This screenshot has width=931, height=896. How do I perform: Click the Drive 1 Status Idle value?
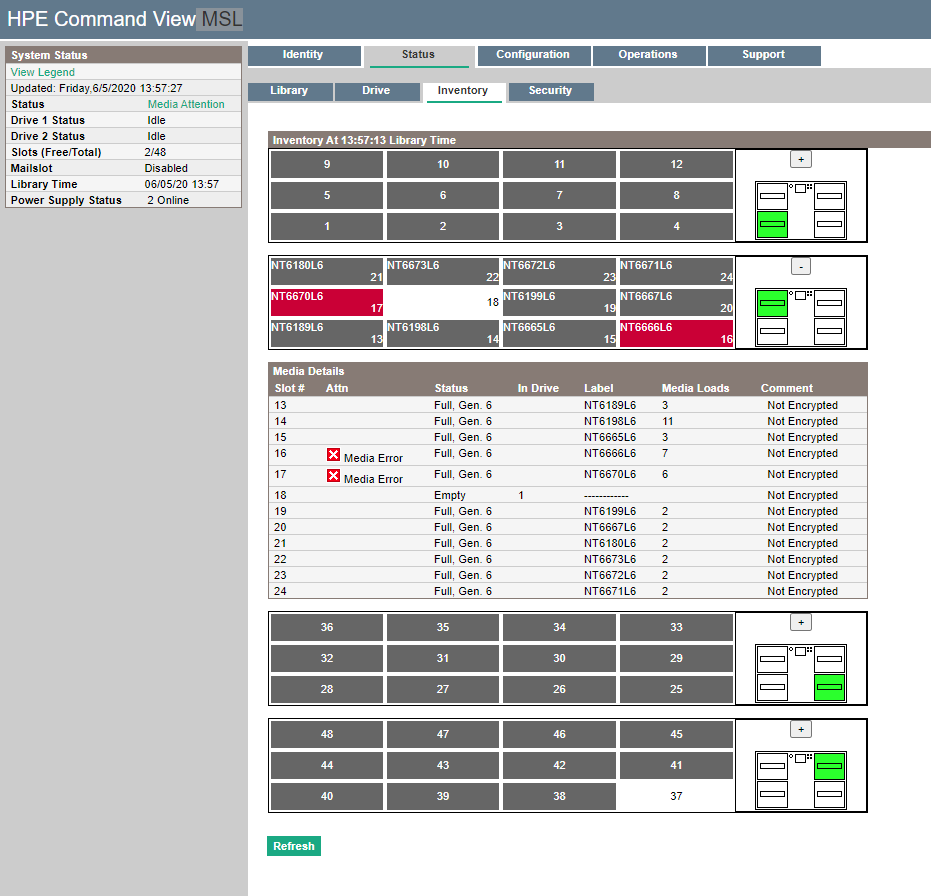[156, 120]
